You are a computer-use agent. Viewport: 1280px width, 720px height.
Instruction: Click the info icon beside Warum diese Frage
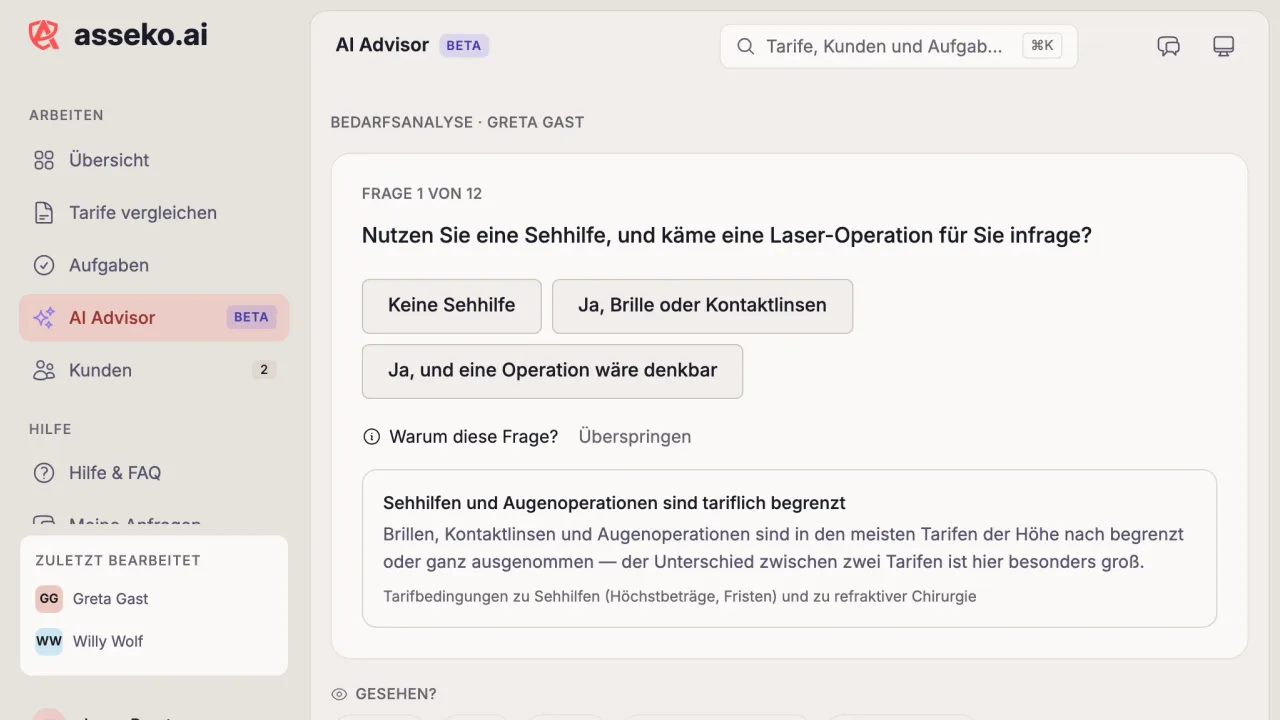click(371, 437)
